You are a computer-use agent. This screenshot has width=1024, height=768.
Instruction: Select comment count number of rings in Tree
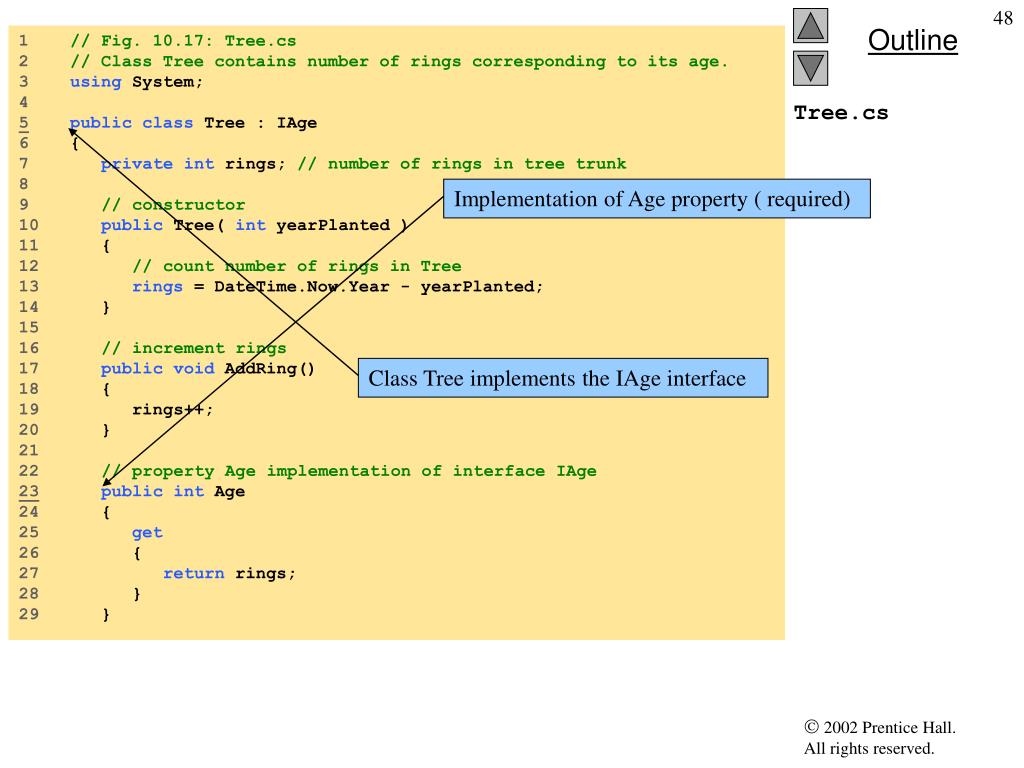(296, 266)
